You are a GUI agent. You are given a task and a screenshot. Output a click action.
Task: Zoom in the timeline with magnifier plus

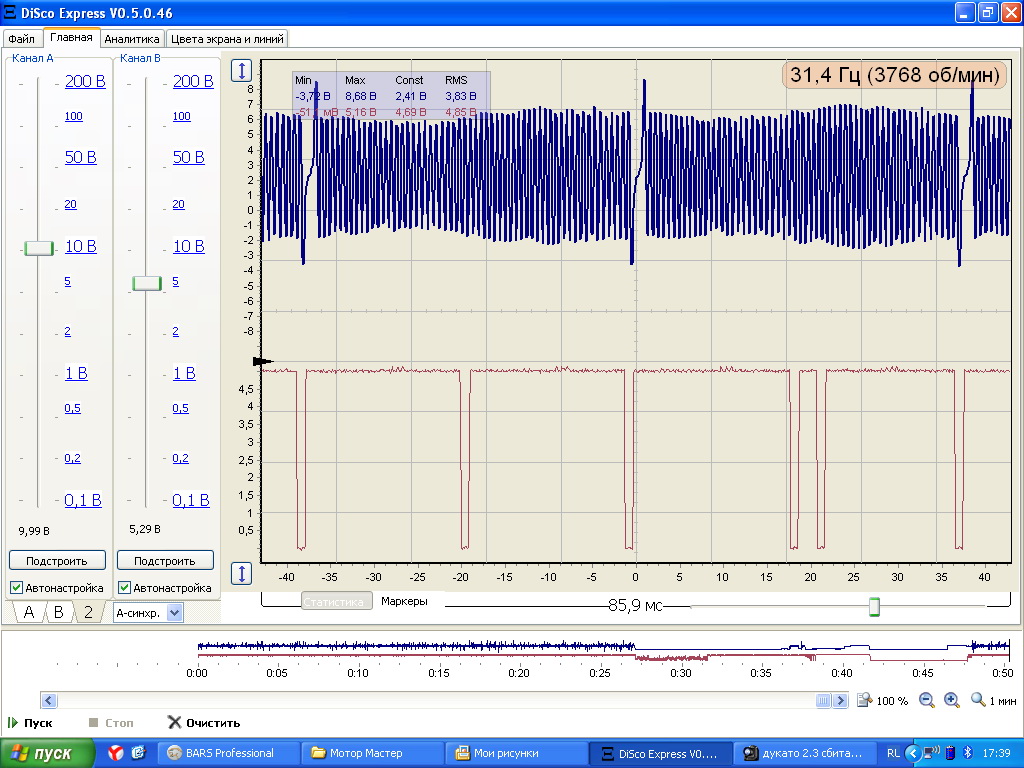click(951, 701)
